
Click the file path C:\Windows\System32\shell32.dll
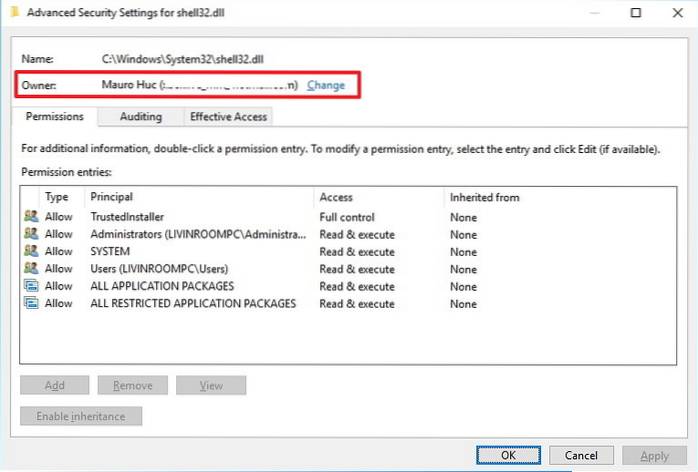(183, 59)
